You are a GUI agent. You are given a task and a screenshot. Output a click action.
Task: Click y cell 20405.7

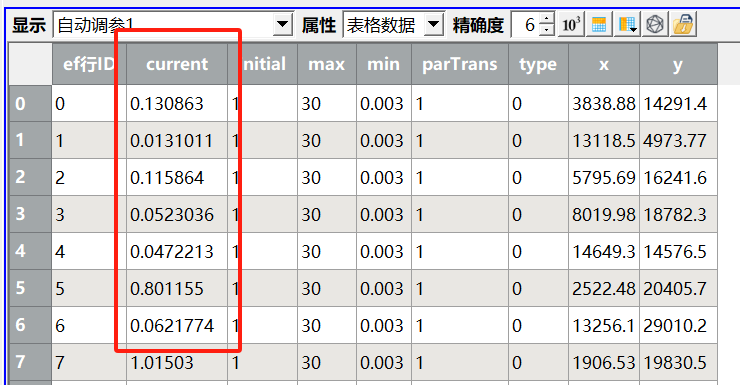[678, 288]
